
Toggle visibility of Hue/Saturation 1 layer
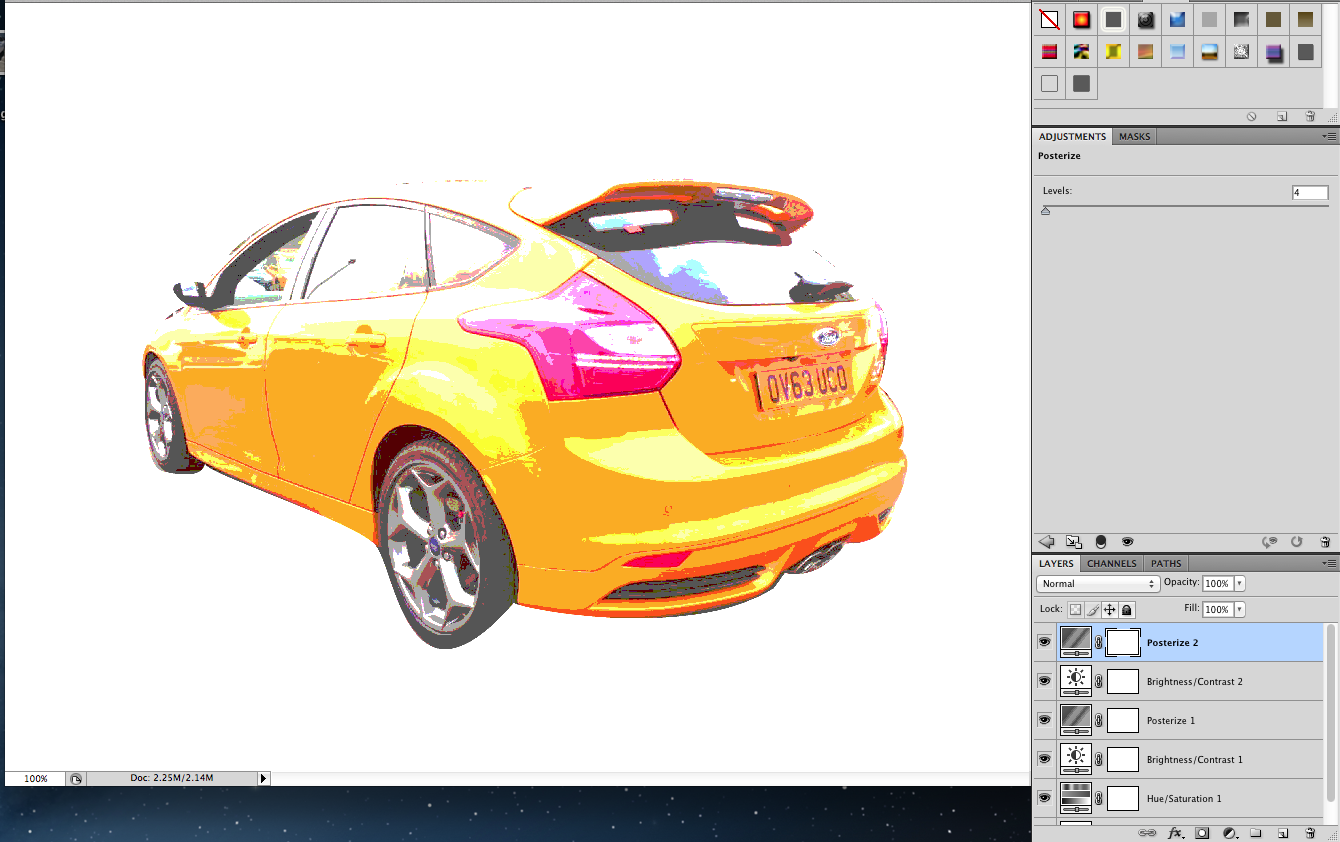[1044, 798]
